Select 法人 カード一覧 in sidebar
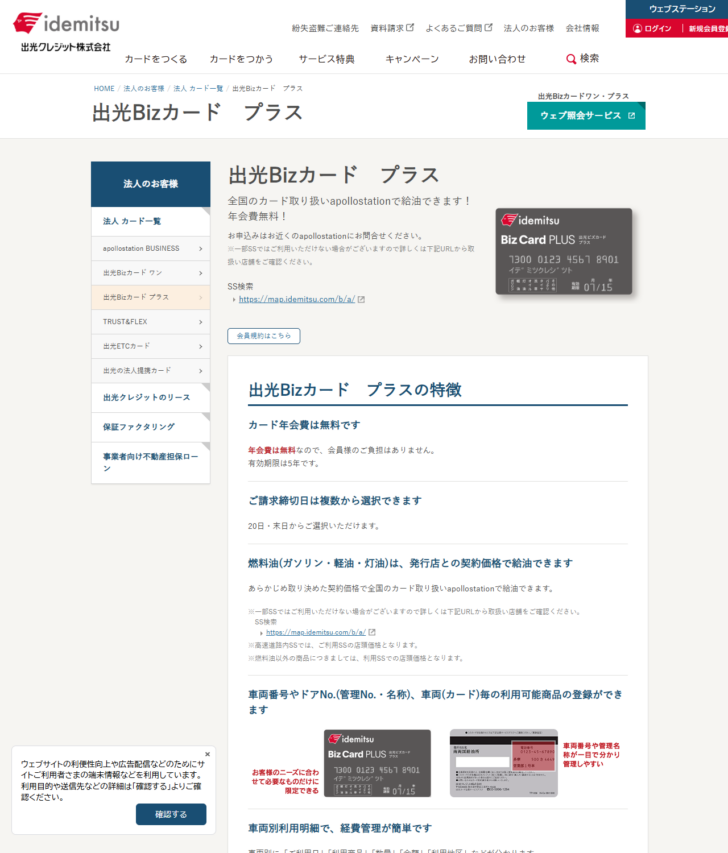This screenshot has height=853, width=728. click(151, 221)
